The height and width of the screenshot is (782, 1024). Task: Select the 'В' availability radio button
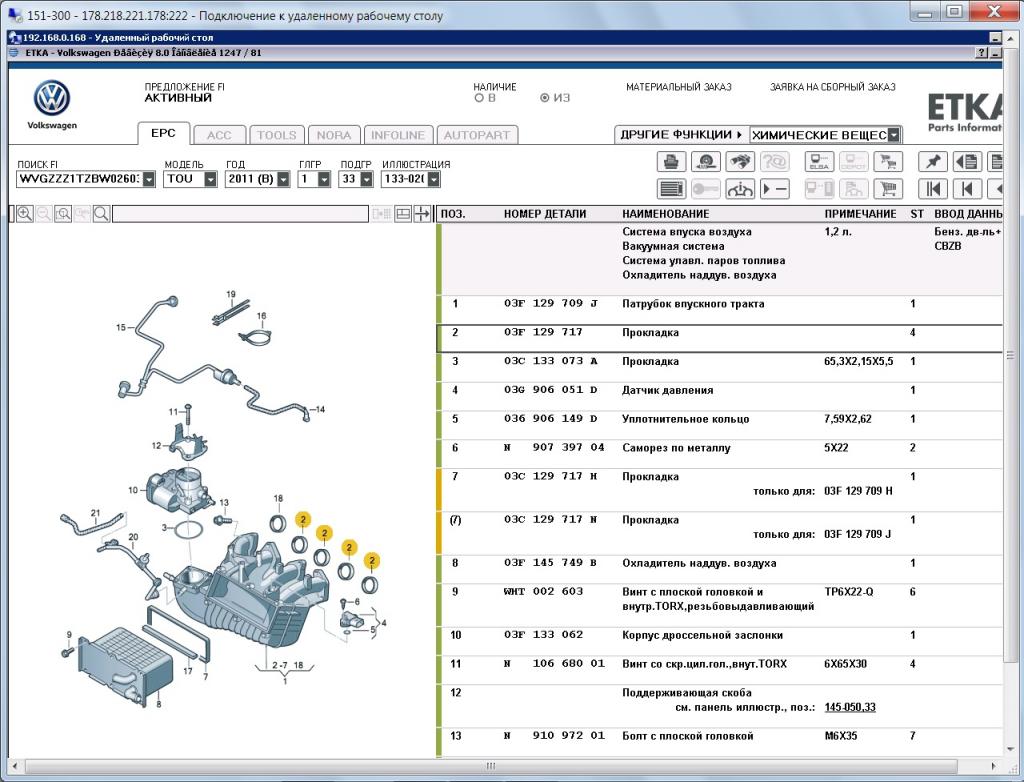point(479,98)
